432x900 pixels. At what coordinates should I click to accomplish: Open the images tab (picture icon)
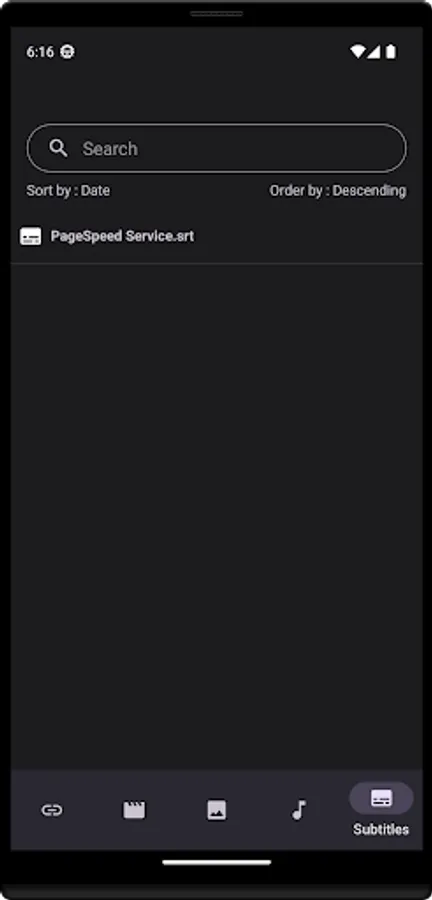point(216,810)
